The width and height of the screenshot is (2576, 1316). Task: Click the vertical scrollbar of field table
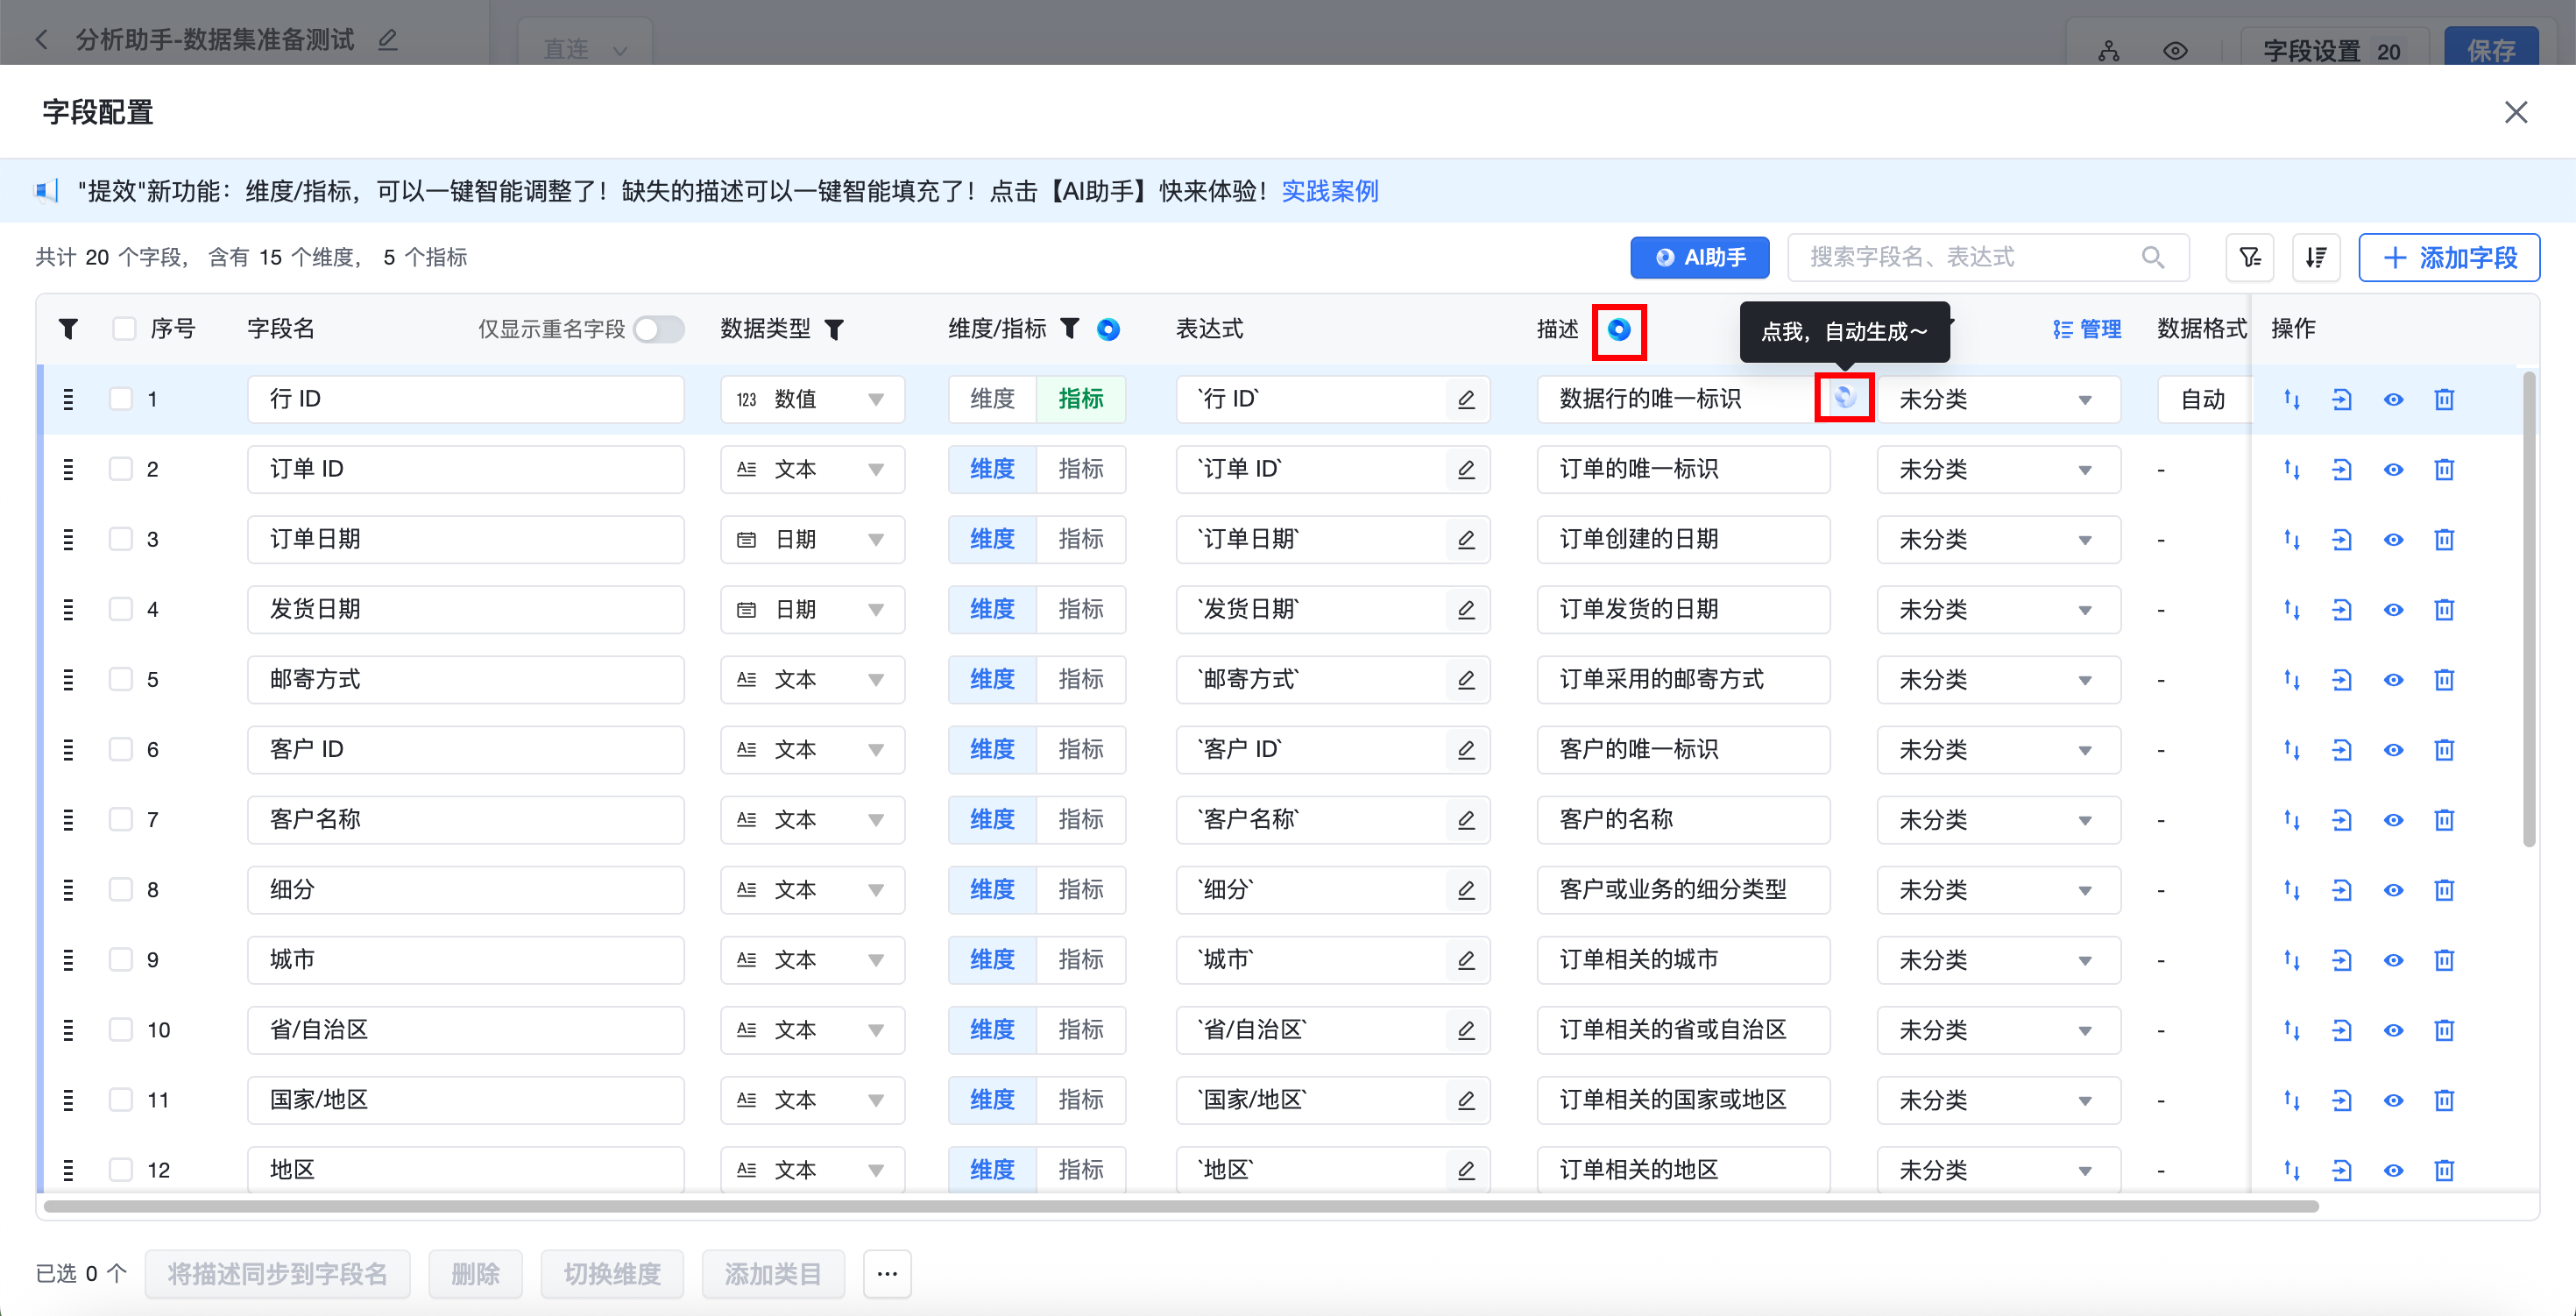click(2528, 610)
